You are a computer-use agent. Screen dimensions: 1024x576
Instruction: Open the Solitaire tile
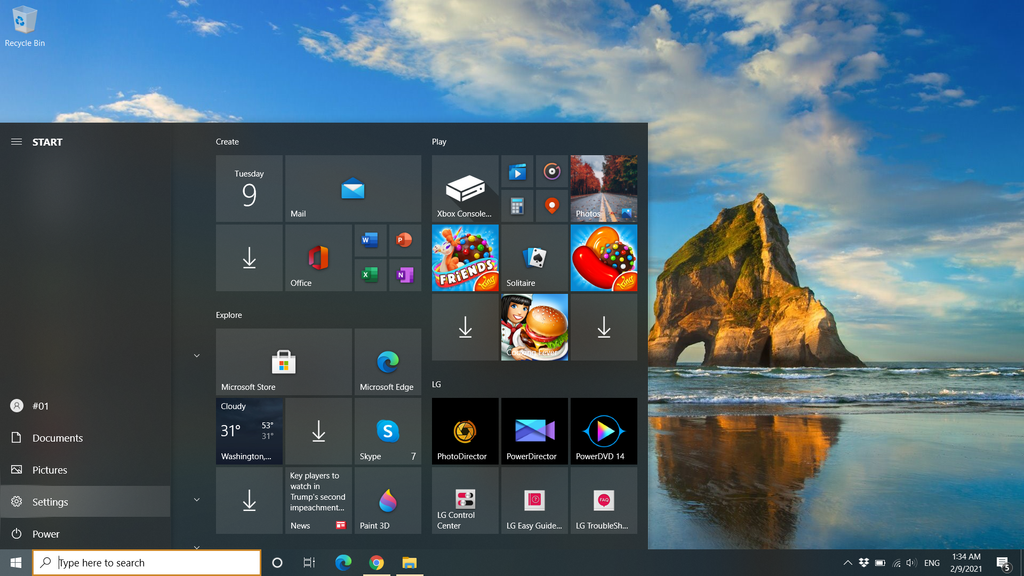click(x=534, y=258)
